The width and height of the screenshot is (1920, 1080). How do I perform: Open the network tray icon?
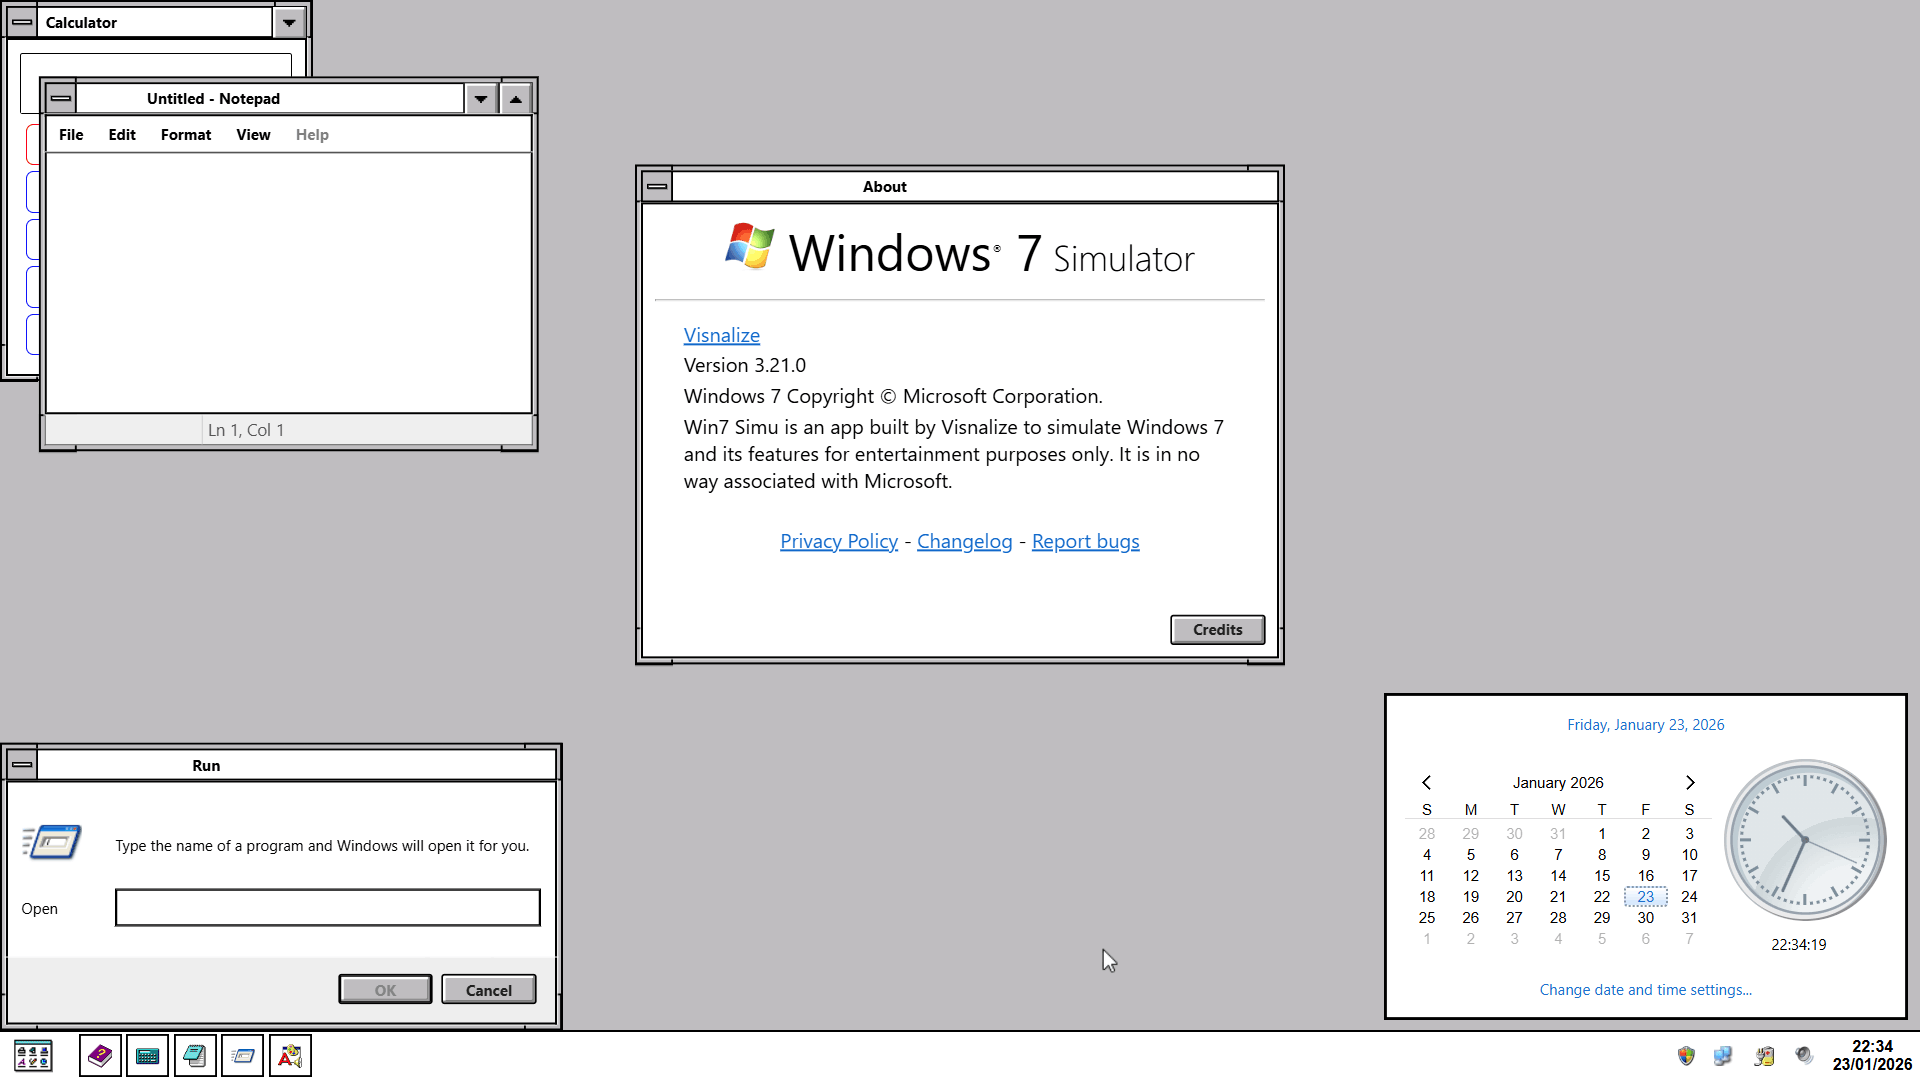point(1723,1055)
